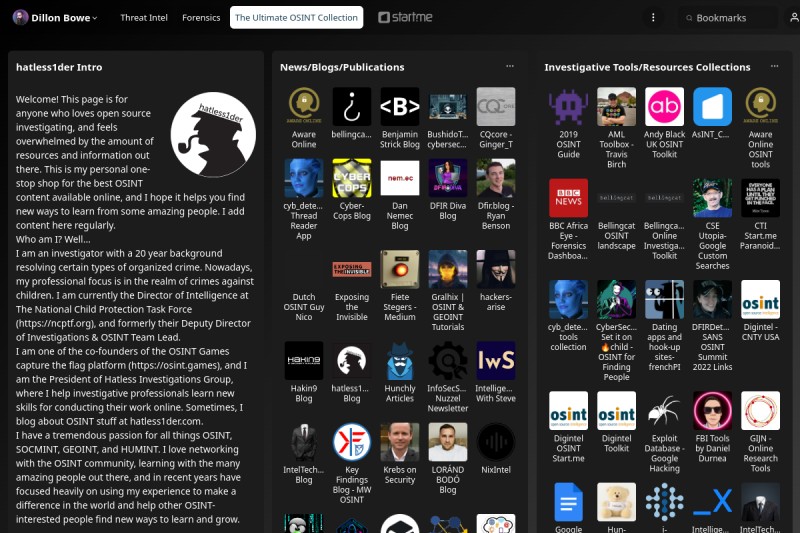
Task: Expand the Dillon Bowe account dropdown
Action: click(x=55, y=17)
